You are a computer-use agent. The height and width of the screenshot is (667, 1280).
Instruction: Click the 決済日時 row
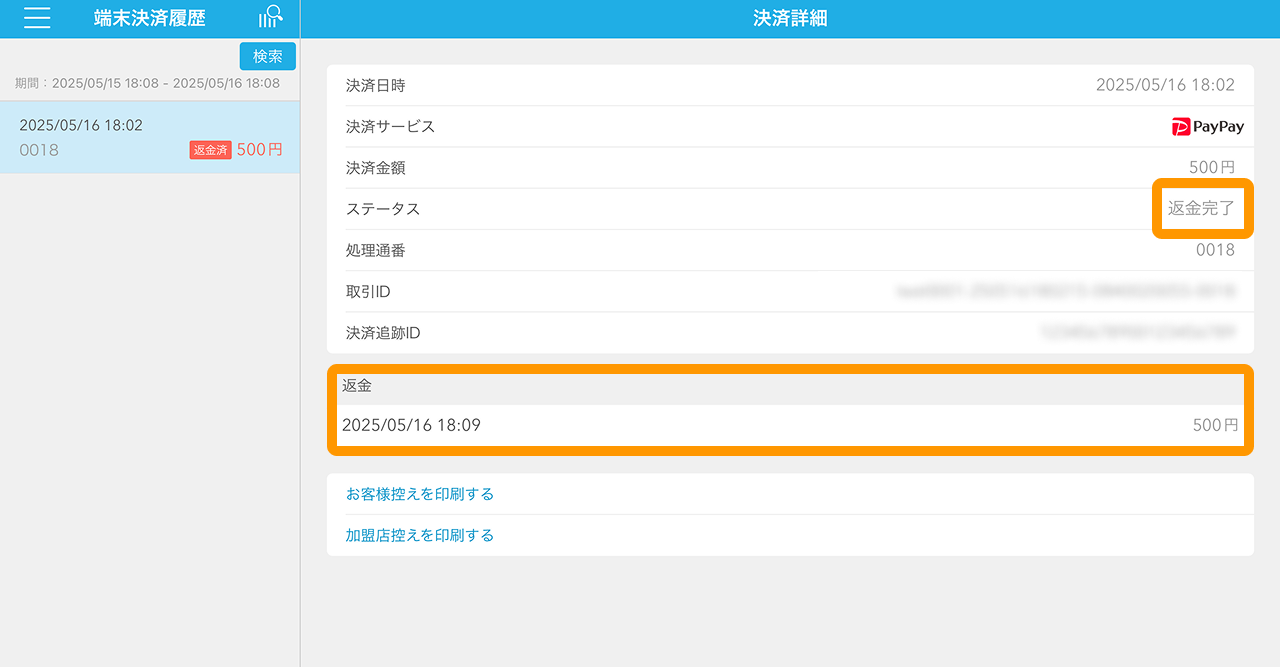click(x=790, y=85)
